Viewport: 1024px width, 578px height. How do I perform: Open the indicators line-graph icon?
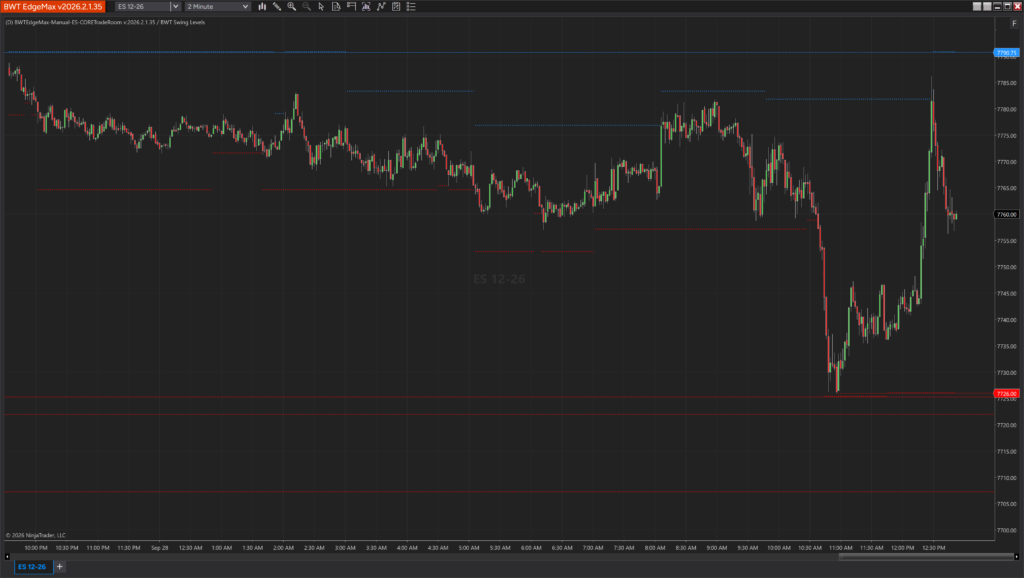[x=381, y=7]
